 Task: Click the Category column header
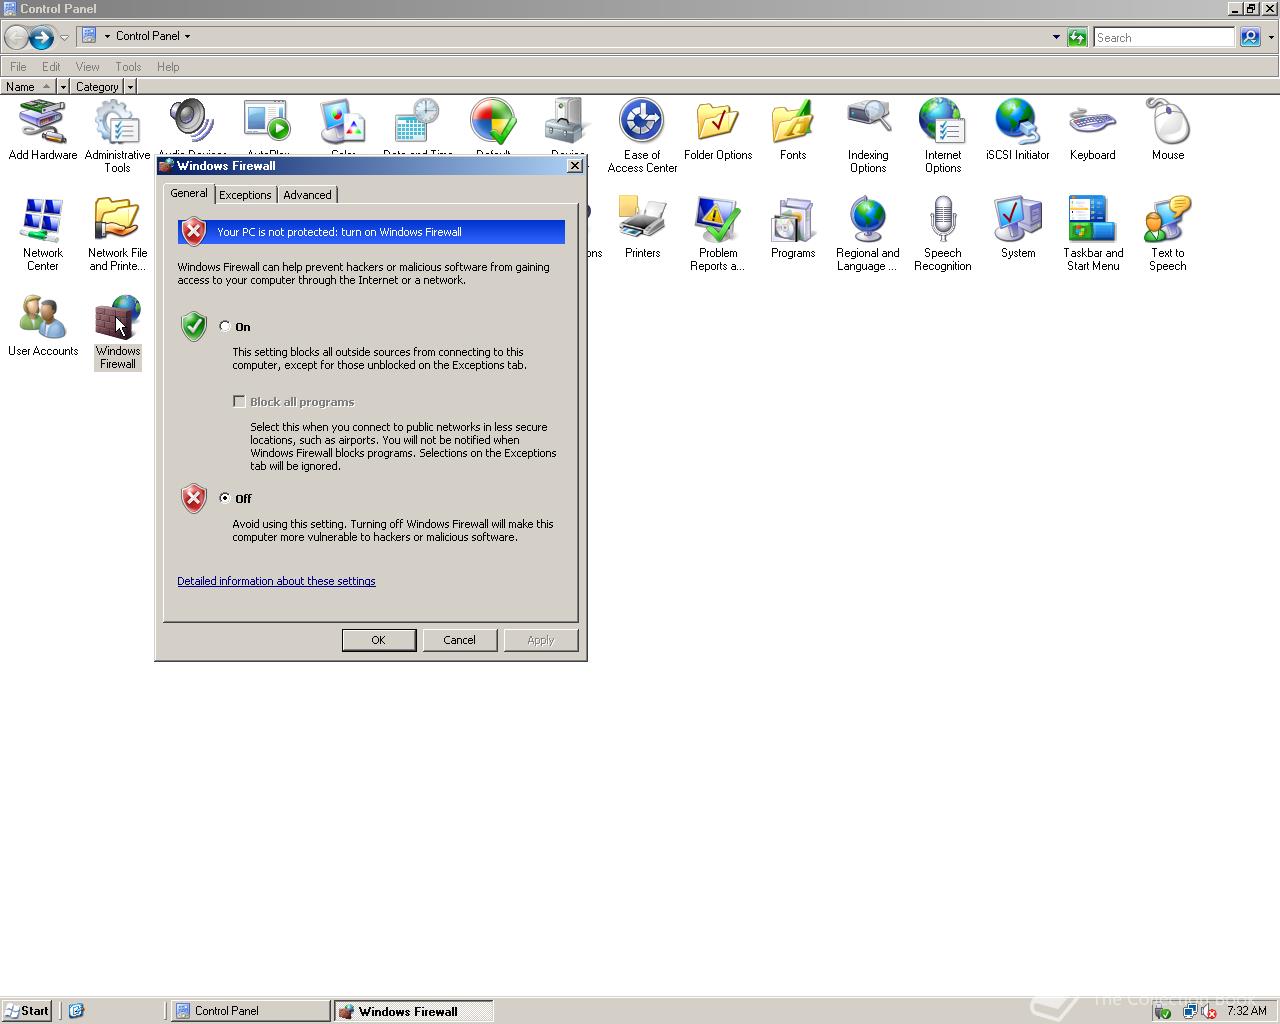point(97,87)
